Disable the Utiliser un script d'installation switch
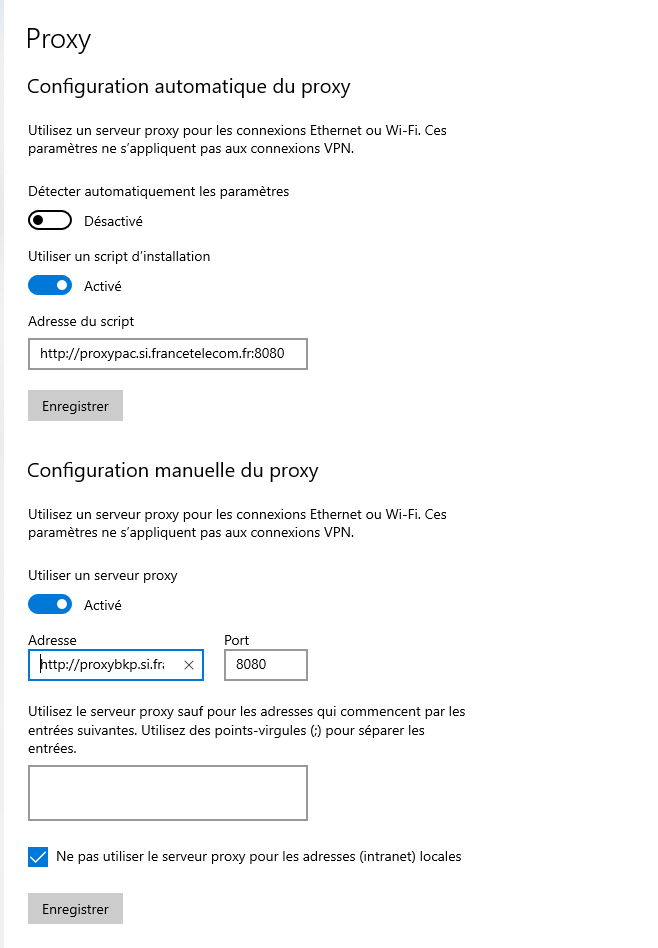Image resolution: width=658 pixels, height=948 pixels. (x=50, y=286)
